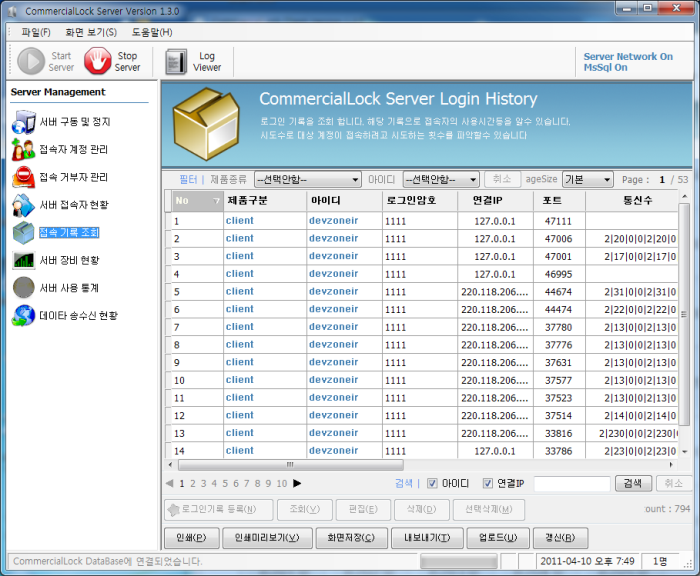
Task: Click port cell 37514 in row 12
Action: [x=559, y=416]
